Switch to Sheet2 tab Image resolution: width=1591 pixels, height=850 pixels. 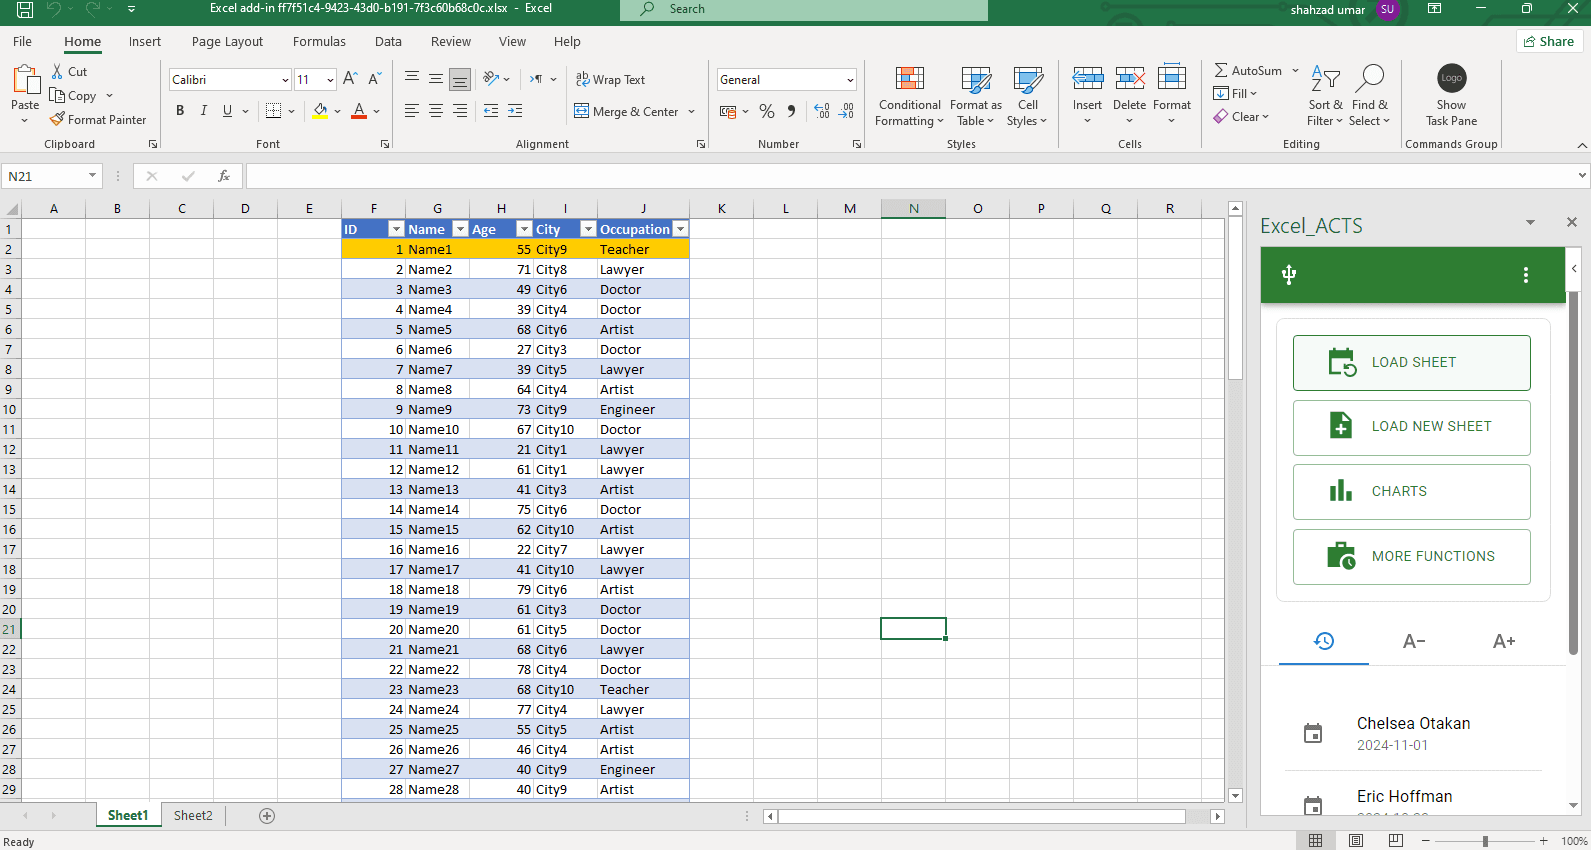point(193,816)
